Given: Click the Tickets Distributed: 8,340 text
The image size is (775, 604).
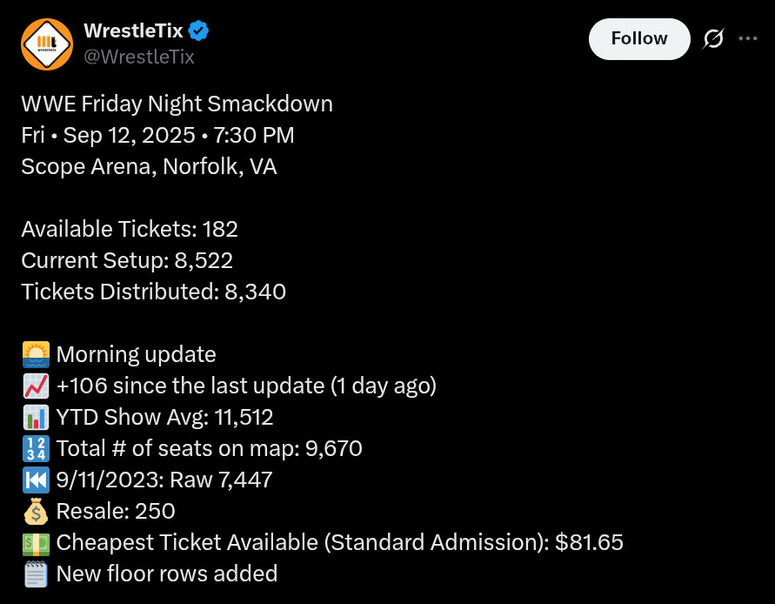Looking at the screenshot, I should pyautogui.click(x=153, y=292).
